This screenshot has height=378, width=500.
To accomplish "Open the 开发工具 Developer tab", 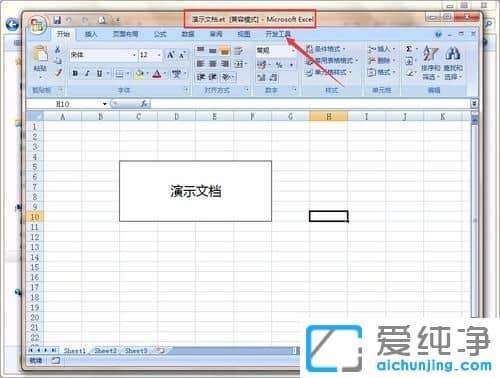I will click(x=278, y=34).
